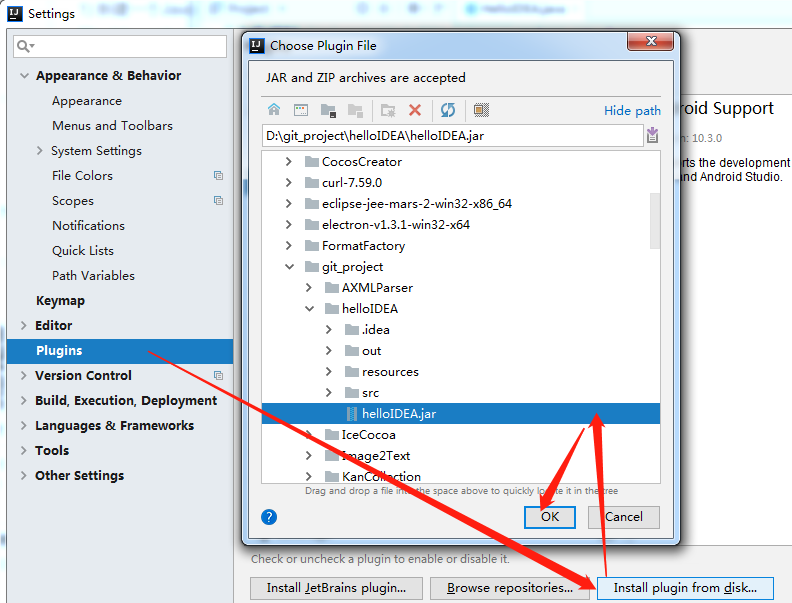Select eclipse-jee-mars-2-win32-x86_64 folder
The width and height of the screenshot is (792, 603).
tap(416, 204)
